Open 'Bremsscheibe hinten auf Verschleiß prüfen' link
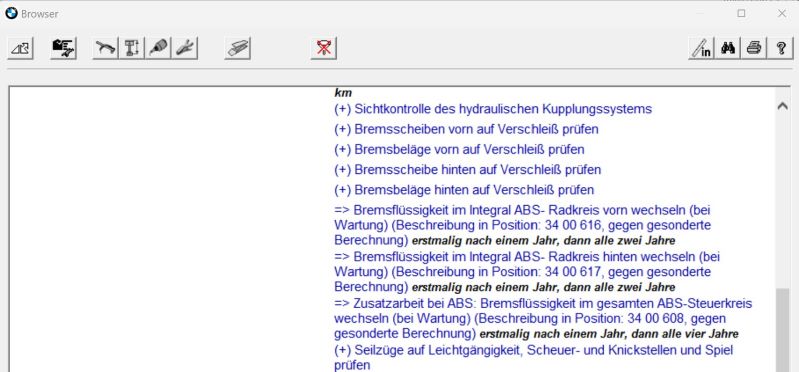799x372 pixels. (468, 169)
